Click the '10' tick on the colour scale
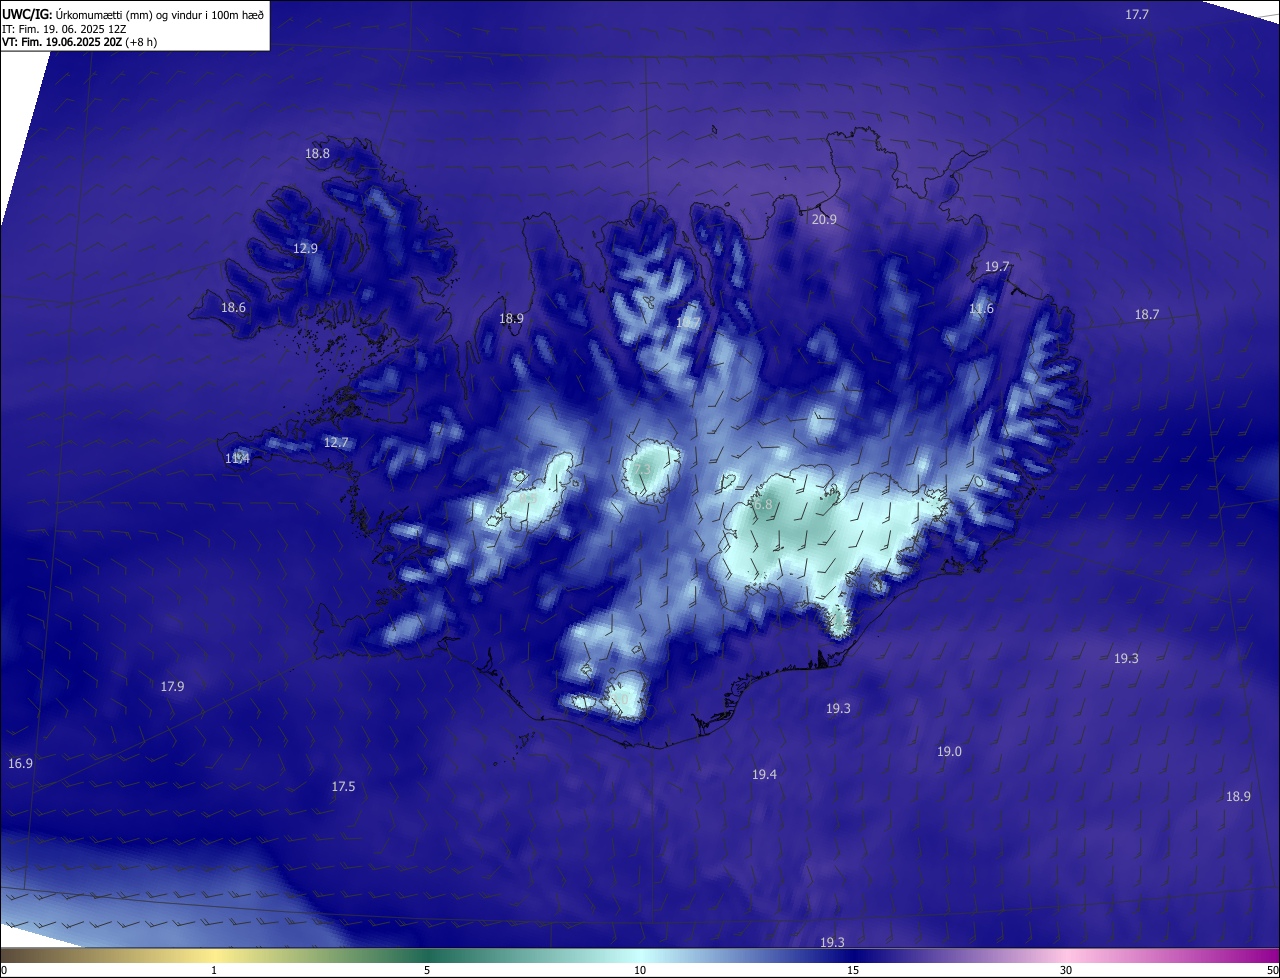 [x=640, y=971]
